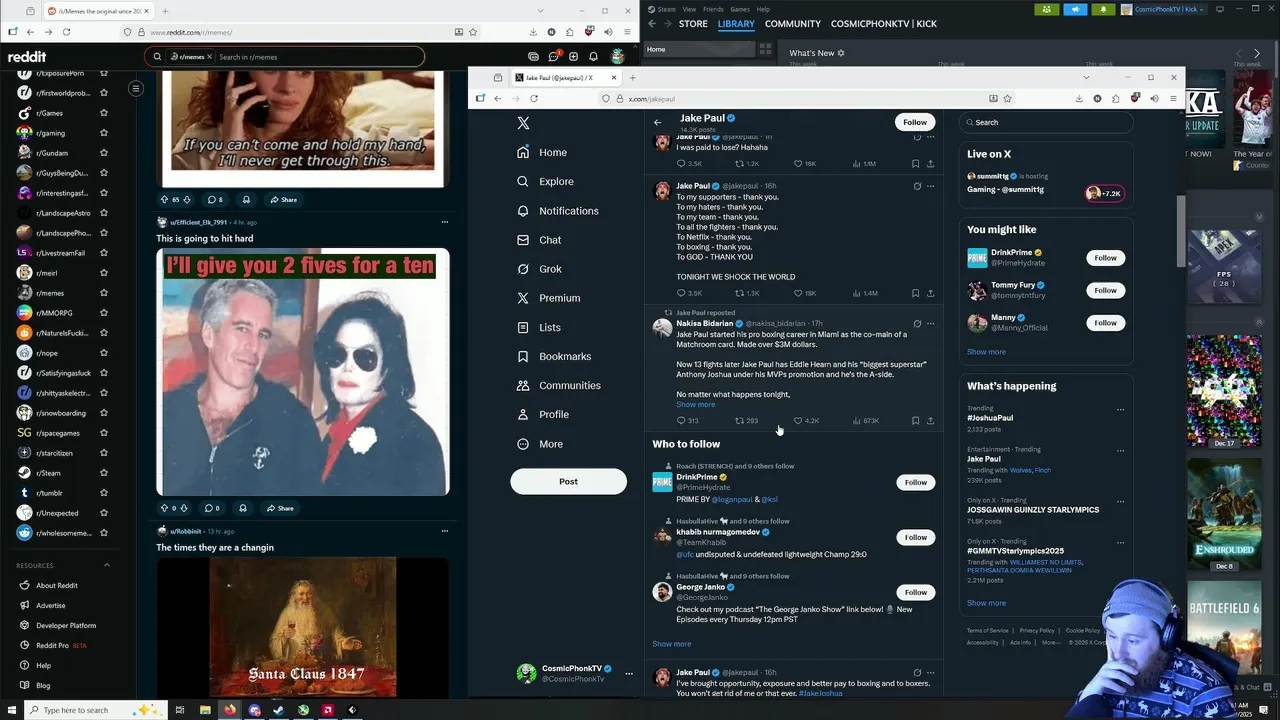Image resolution: width=1280 pixels, height=720 pixels.
Task: Give award on the Reddit post with 65 votes
Action: [246, 199]
